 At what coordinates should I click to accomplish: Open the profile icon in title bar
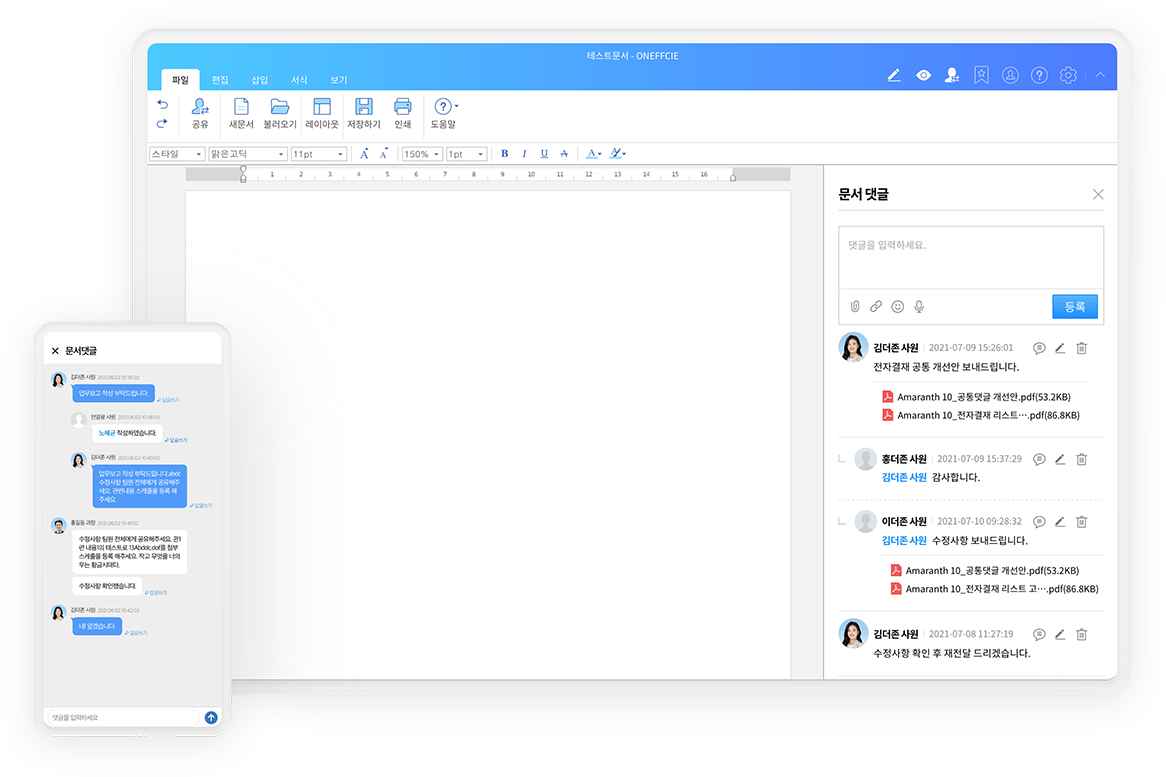tap(1010, 75)
